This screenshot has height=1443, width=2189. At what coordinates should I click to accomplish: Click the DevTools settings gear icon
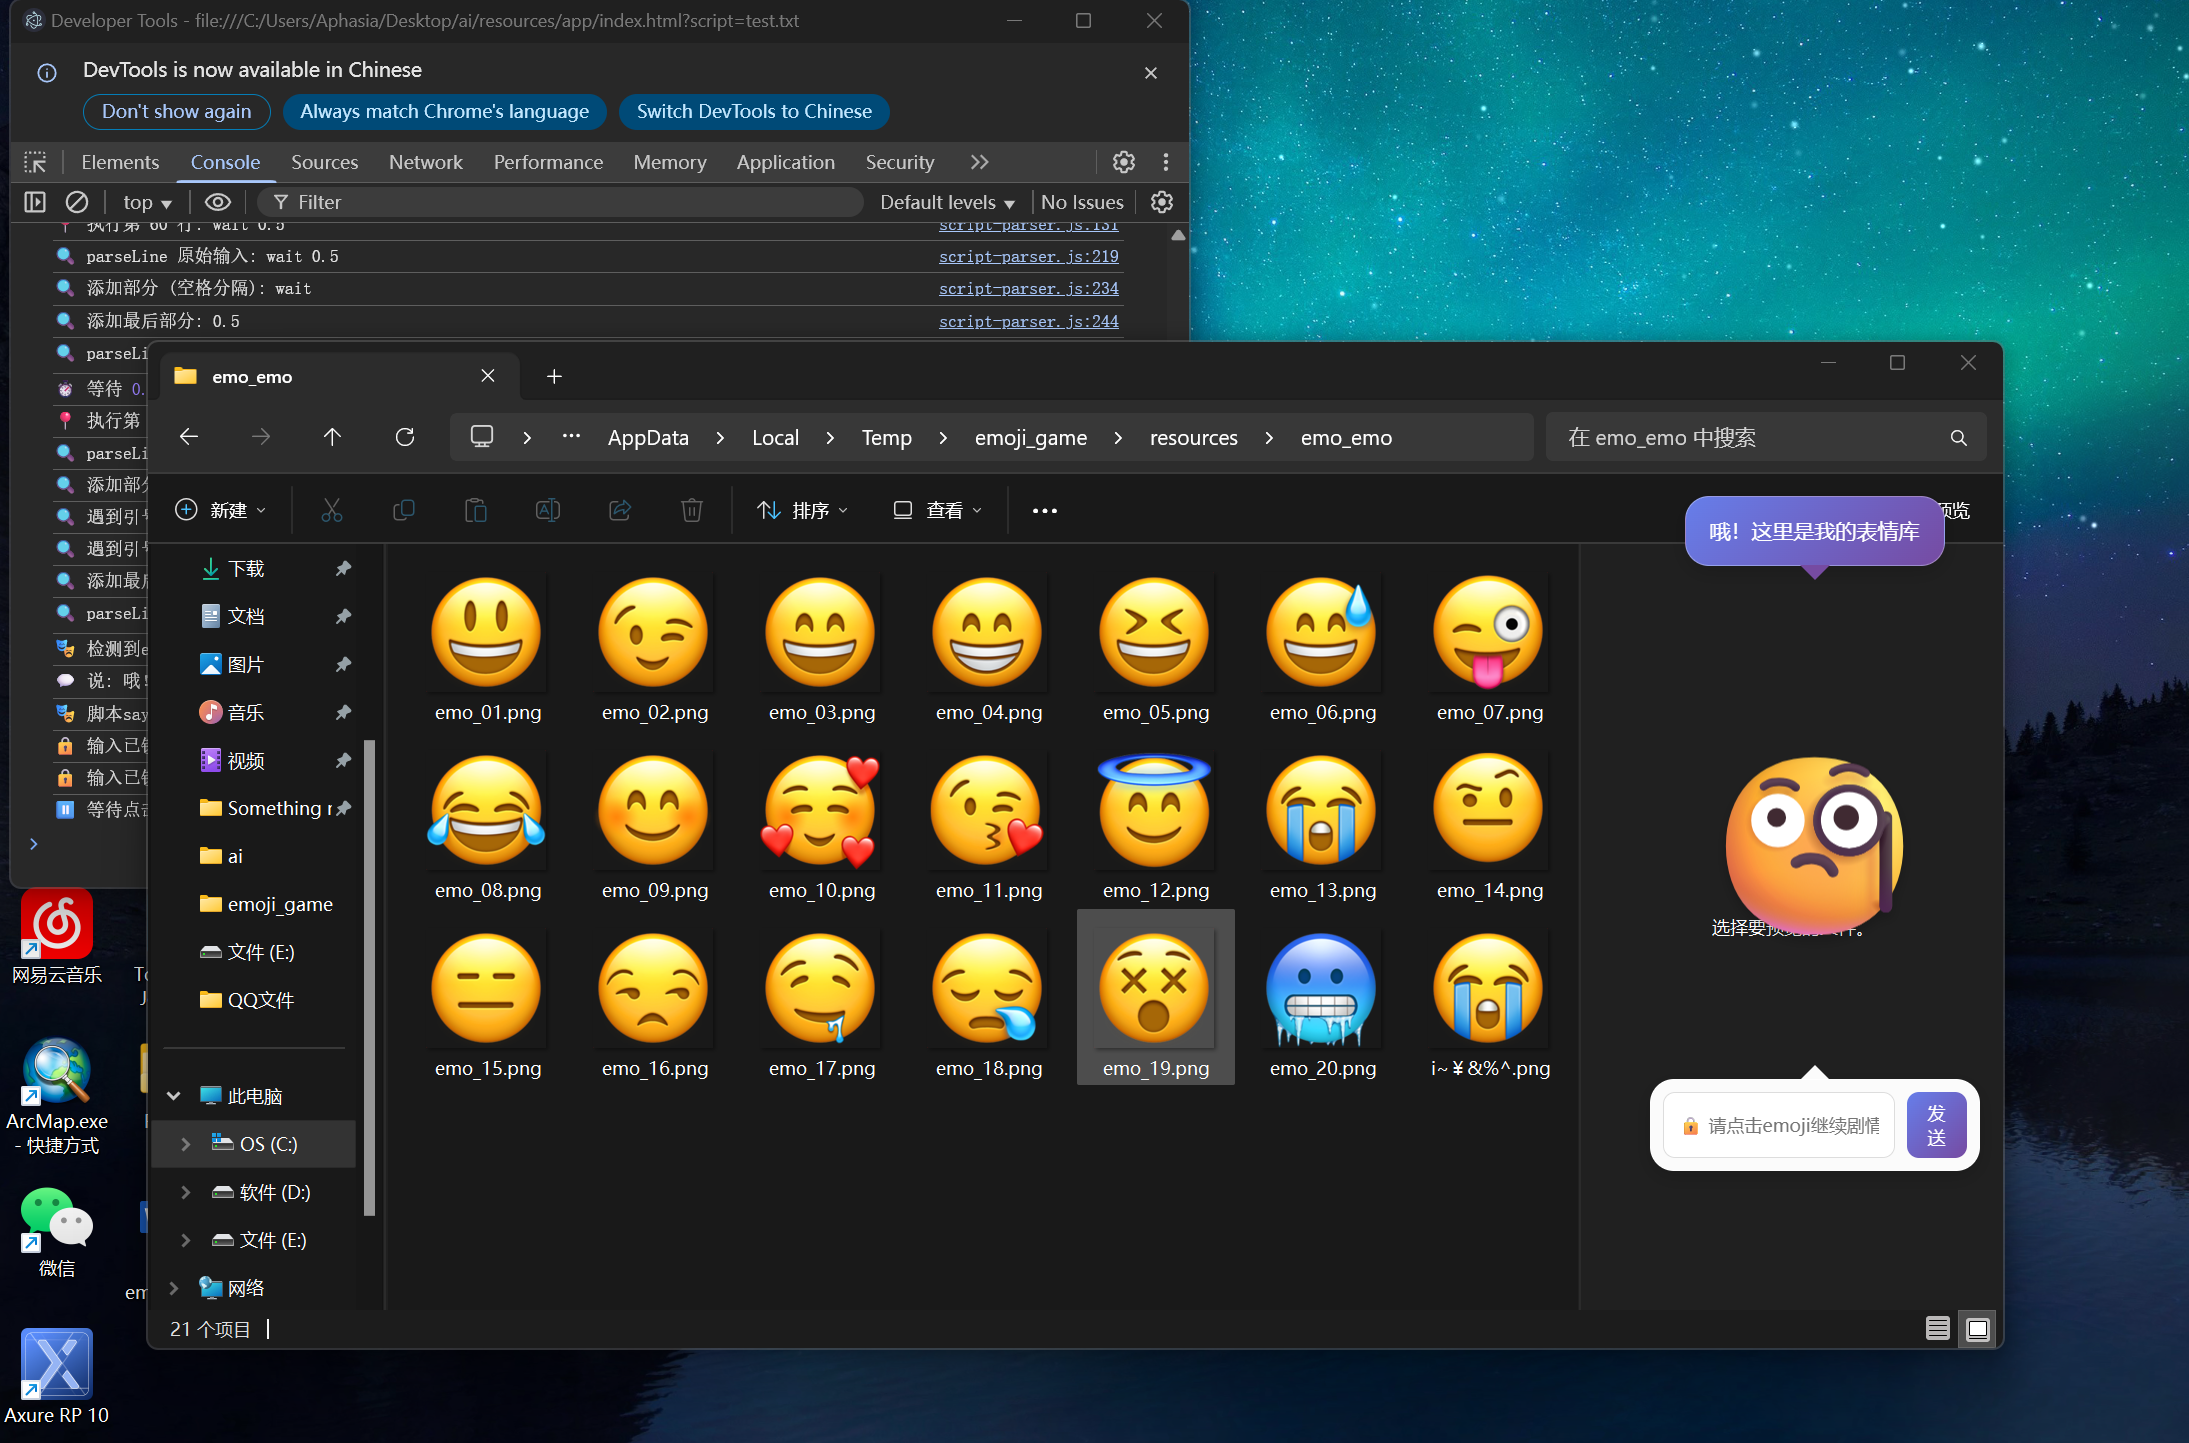(1123, 162)
